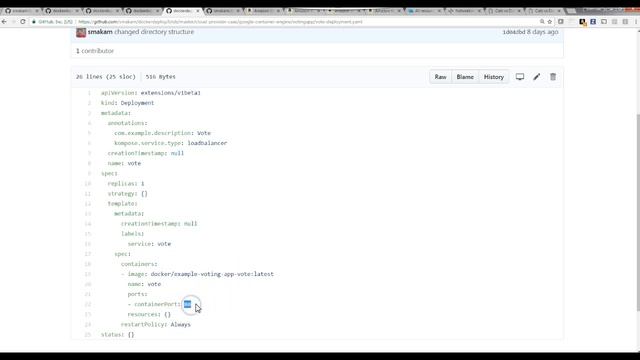Delete this file with the trash icon
Image resolution: width=640 pixels, height=360 pixels.
[x=553, y=77]
